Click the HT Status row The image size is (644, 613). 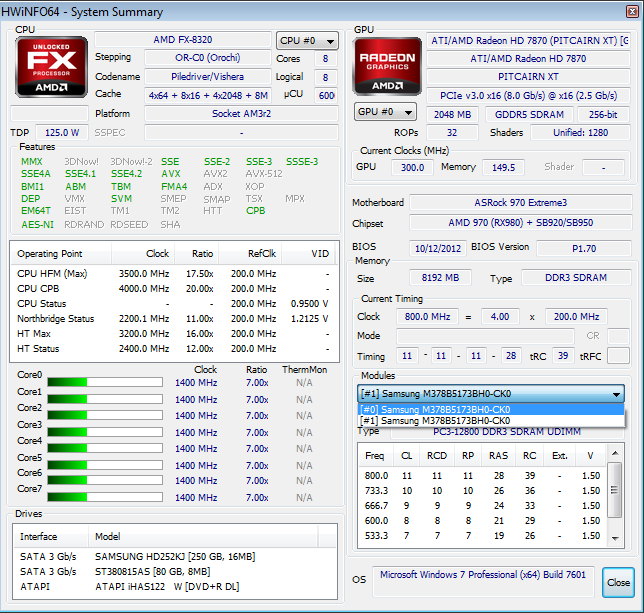173,349
